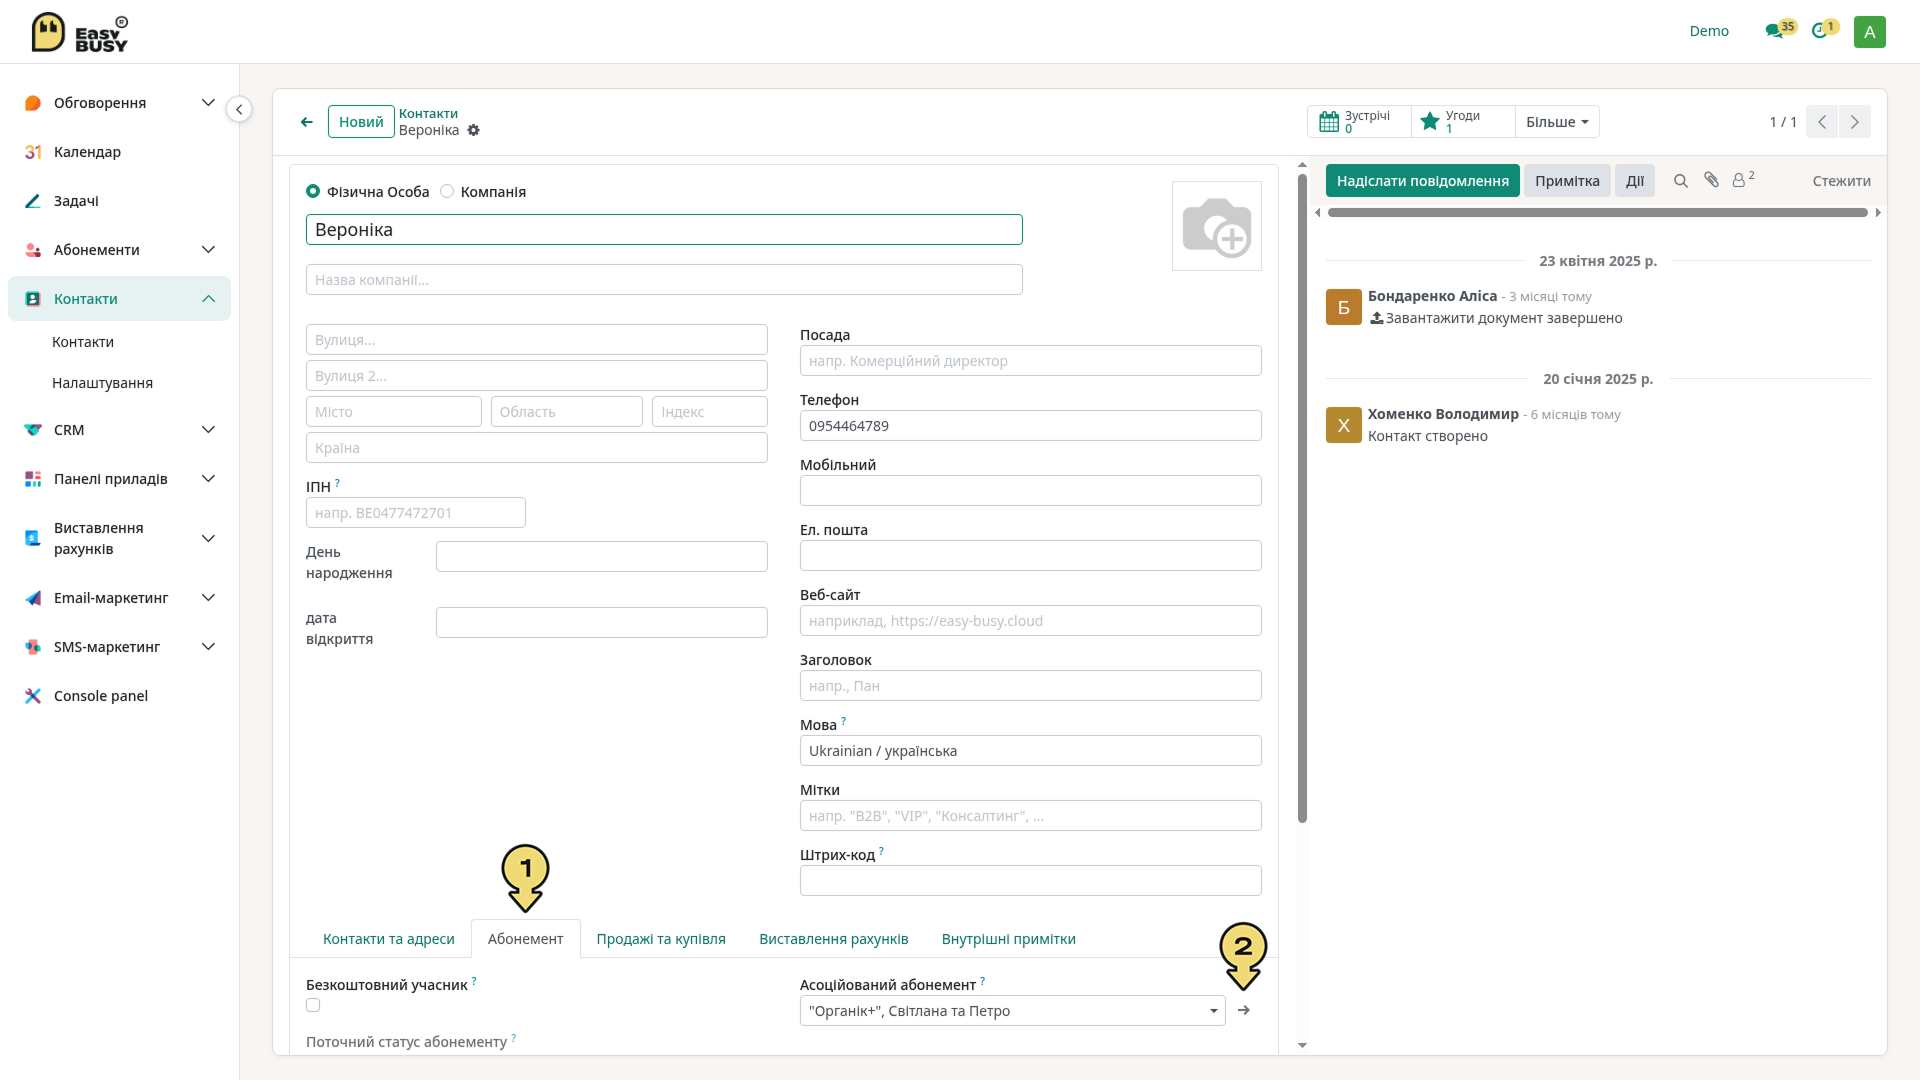The height and width of the screenshot is (1080, 1920).
Task: Open the associated subscription record arrow
Action: (1244, 1010)
